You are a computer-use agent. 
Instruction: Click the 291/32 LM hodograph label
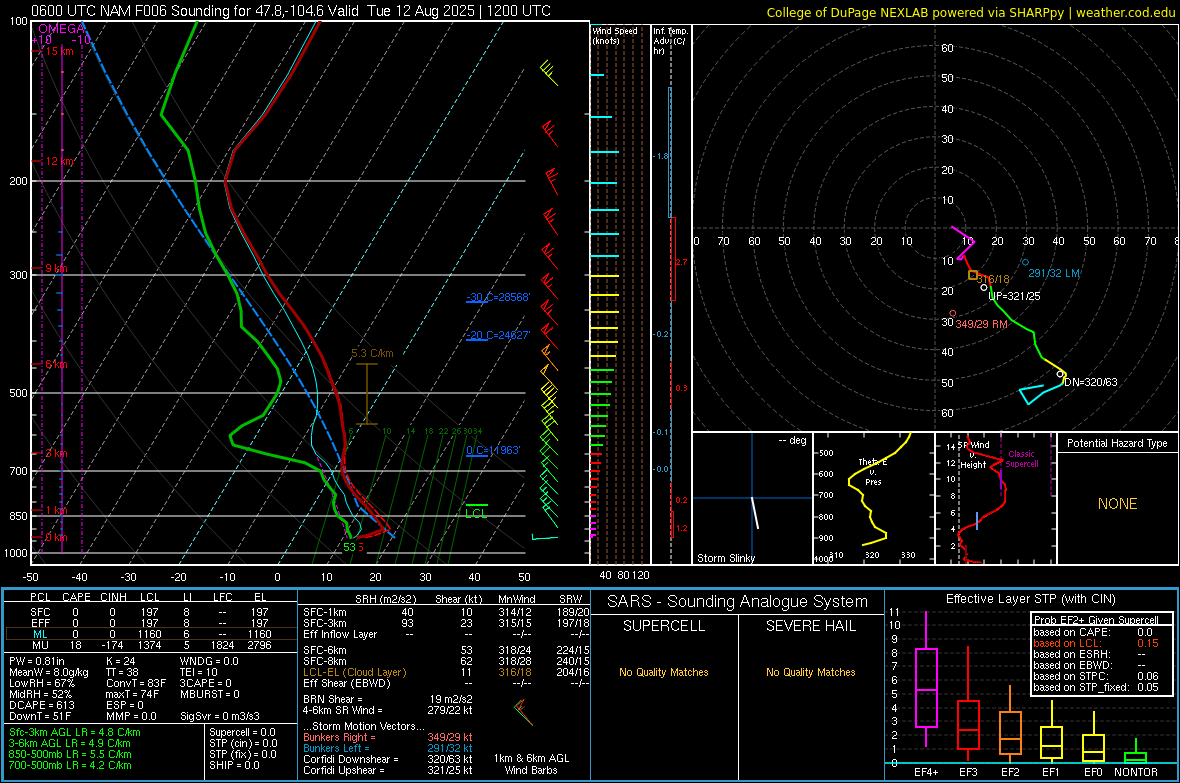[1054, 273]
